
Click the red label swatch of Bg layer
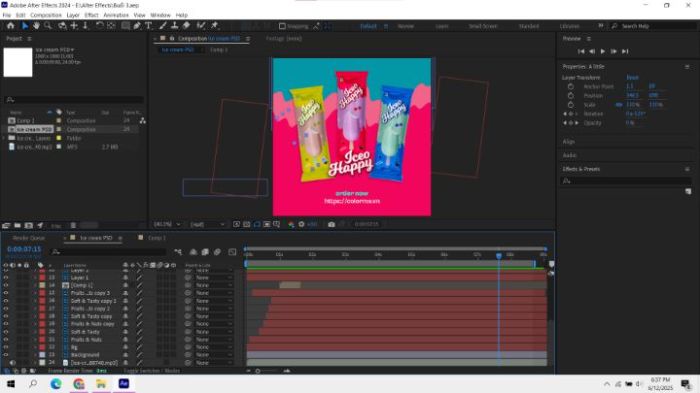coord(42,347)
